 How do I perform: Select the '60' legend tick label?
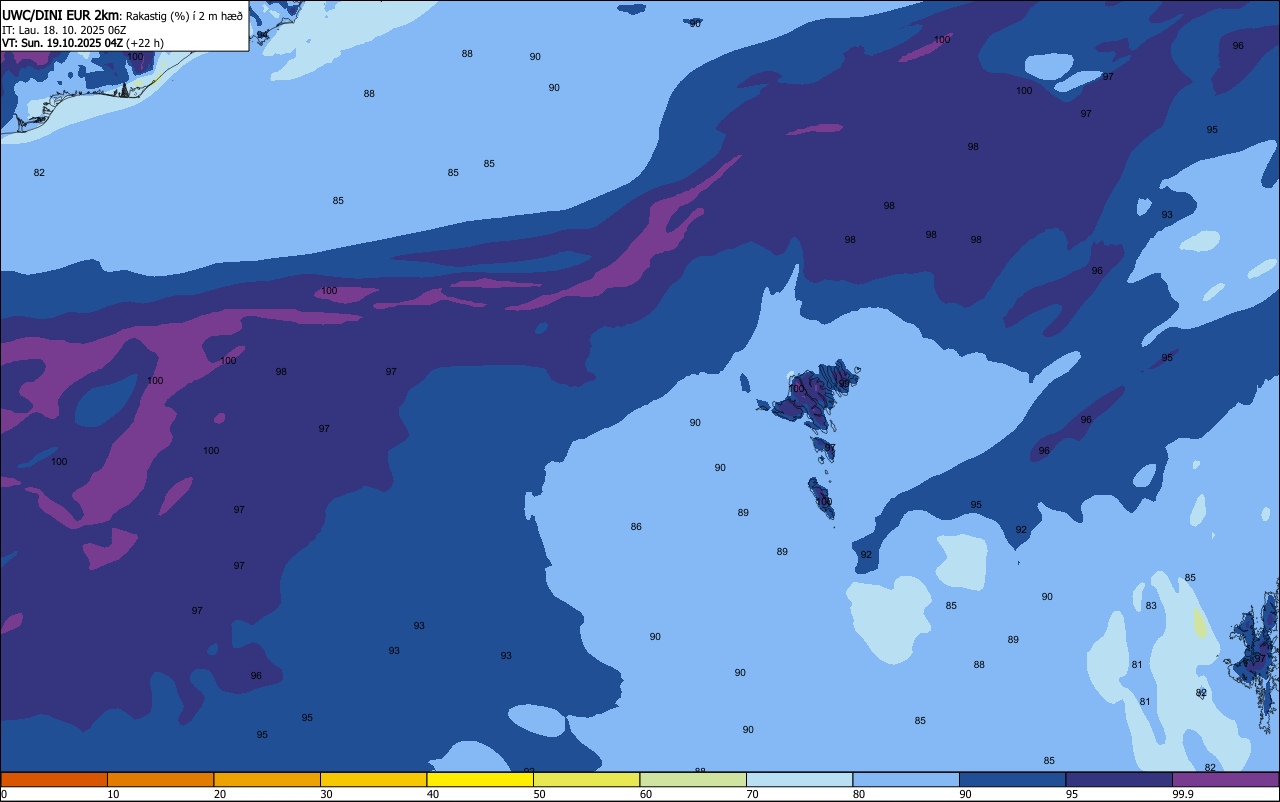pyautogui.click(x=646, y=794)
